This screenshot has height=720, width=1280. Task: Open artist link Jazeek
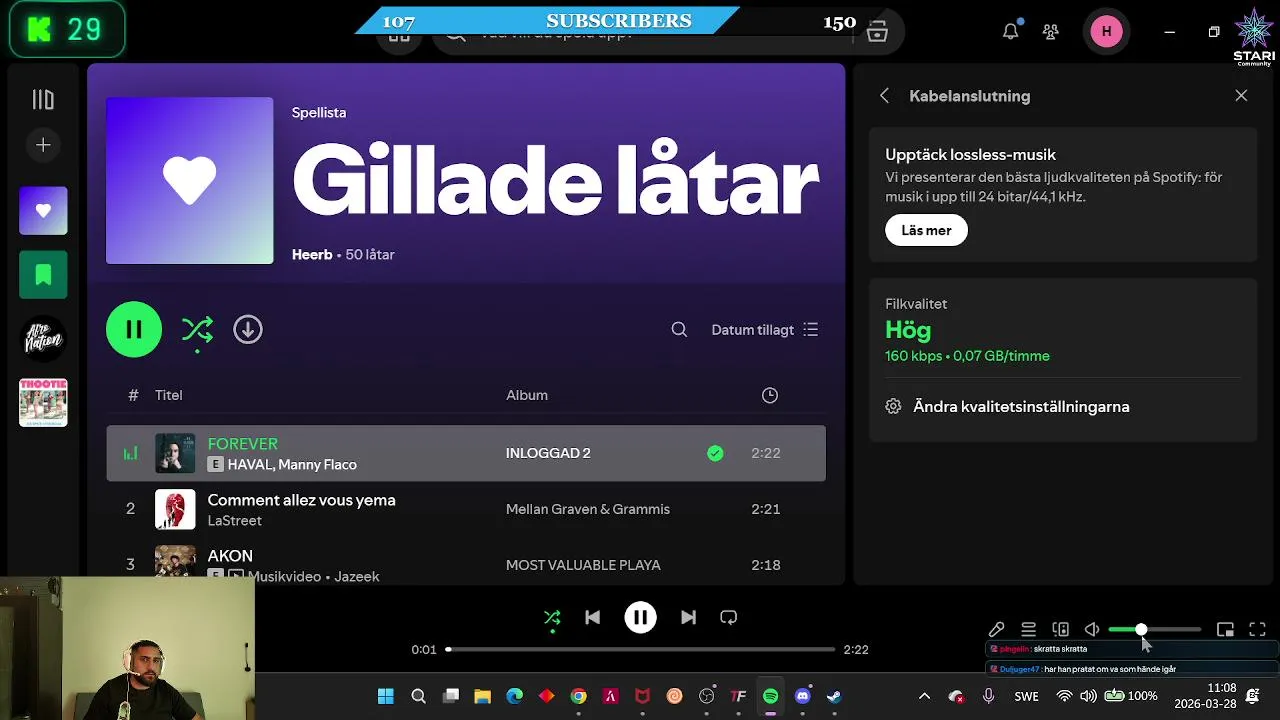tap(357, 576)
